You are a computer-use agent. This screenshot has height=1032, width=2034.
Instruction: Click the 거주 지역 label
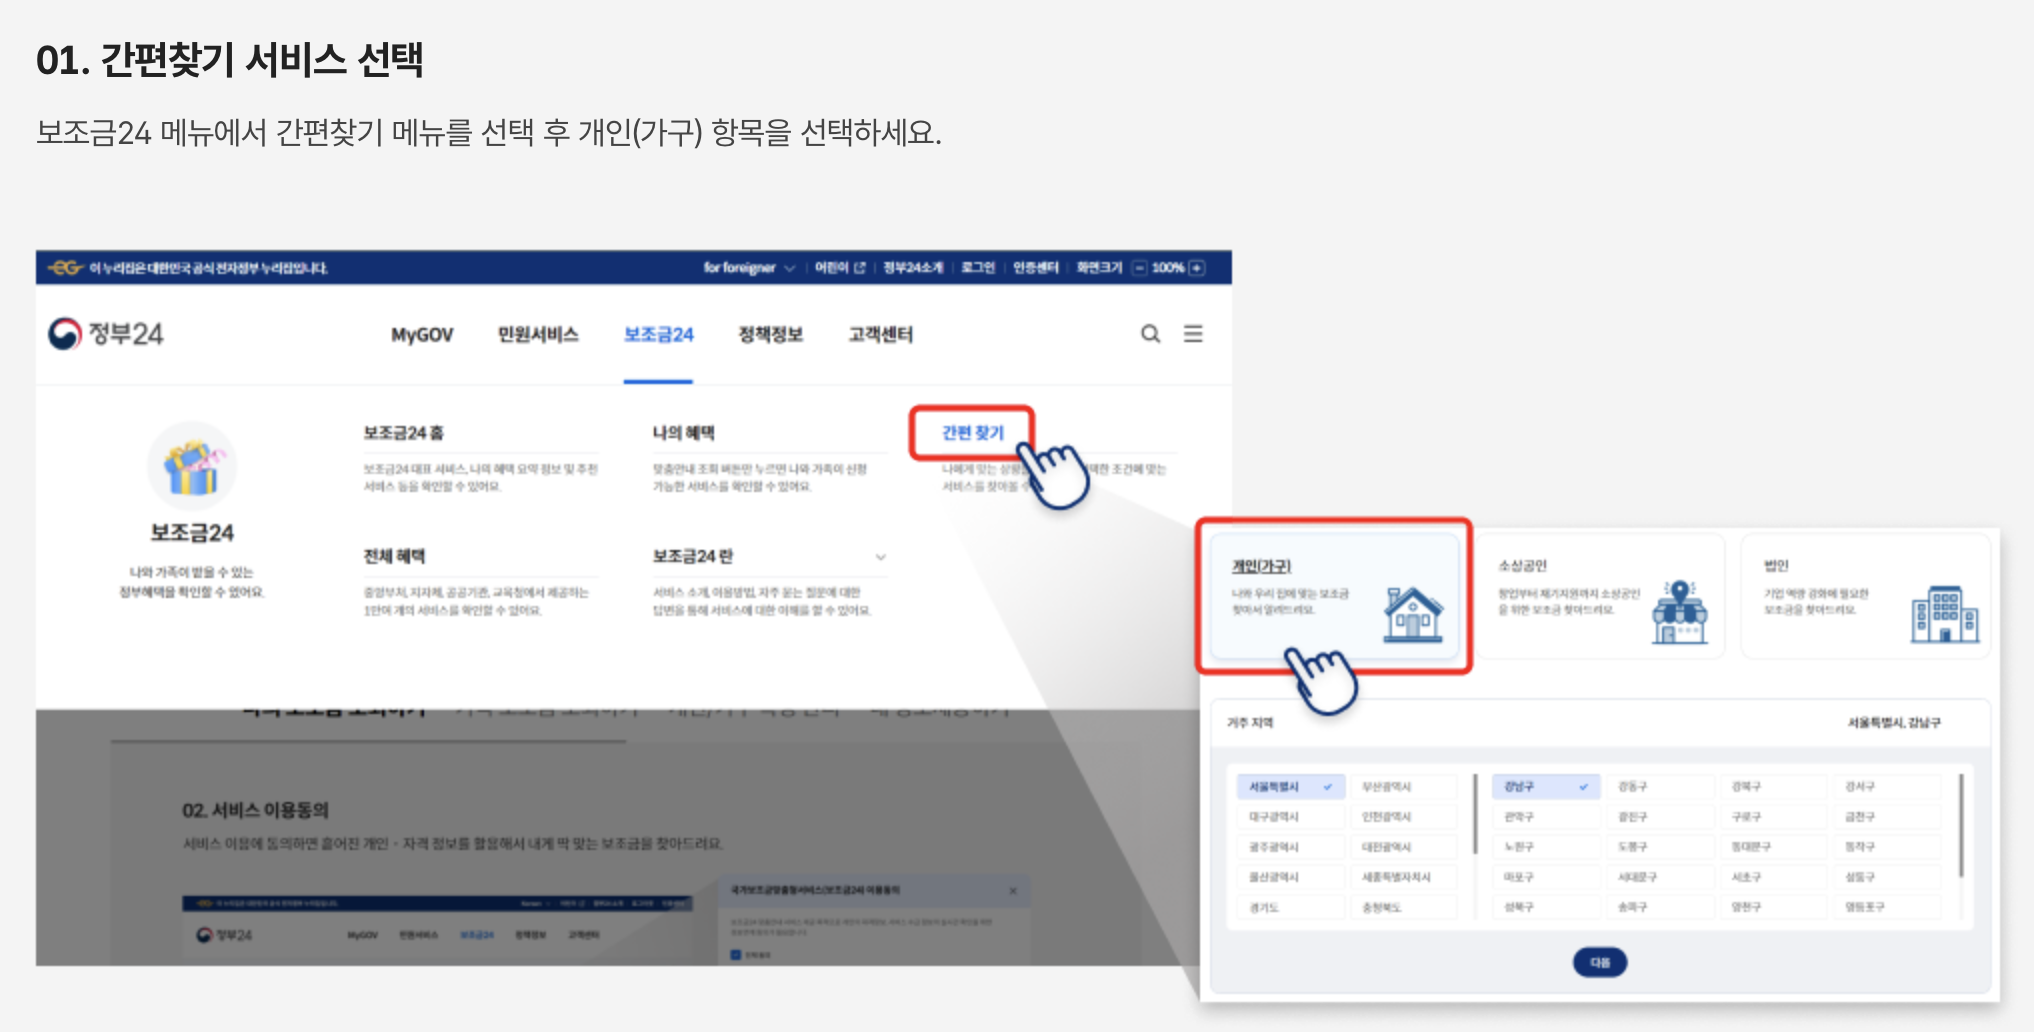coord(1250,722)
